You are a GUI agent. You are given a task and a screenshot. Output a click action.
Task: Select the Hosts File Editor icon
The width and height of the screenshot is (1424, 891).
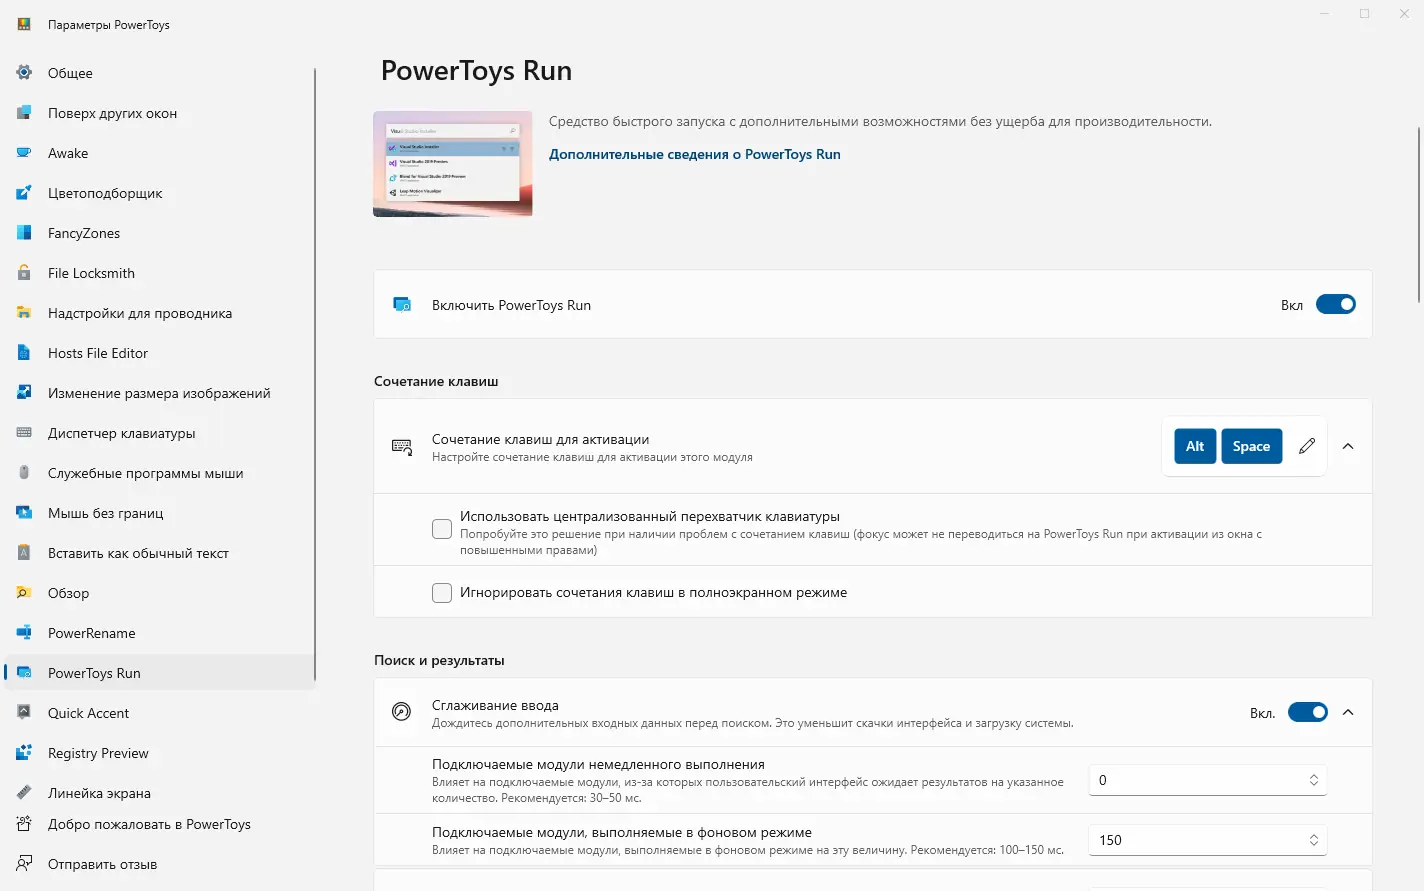[x=24, y=353]
